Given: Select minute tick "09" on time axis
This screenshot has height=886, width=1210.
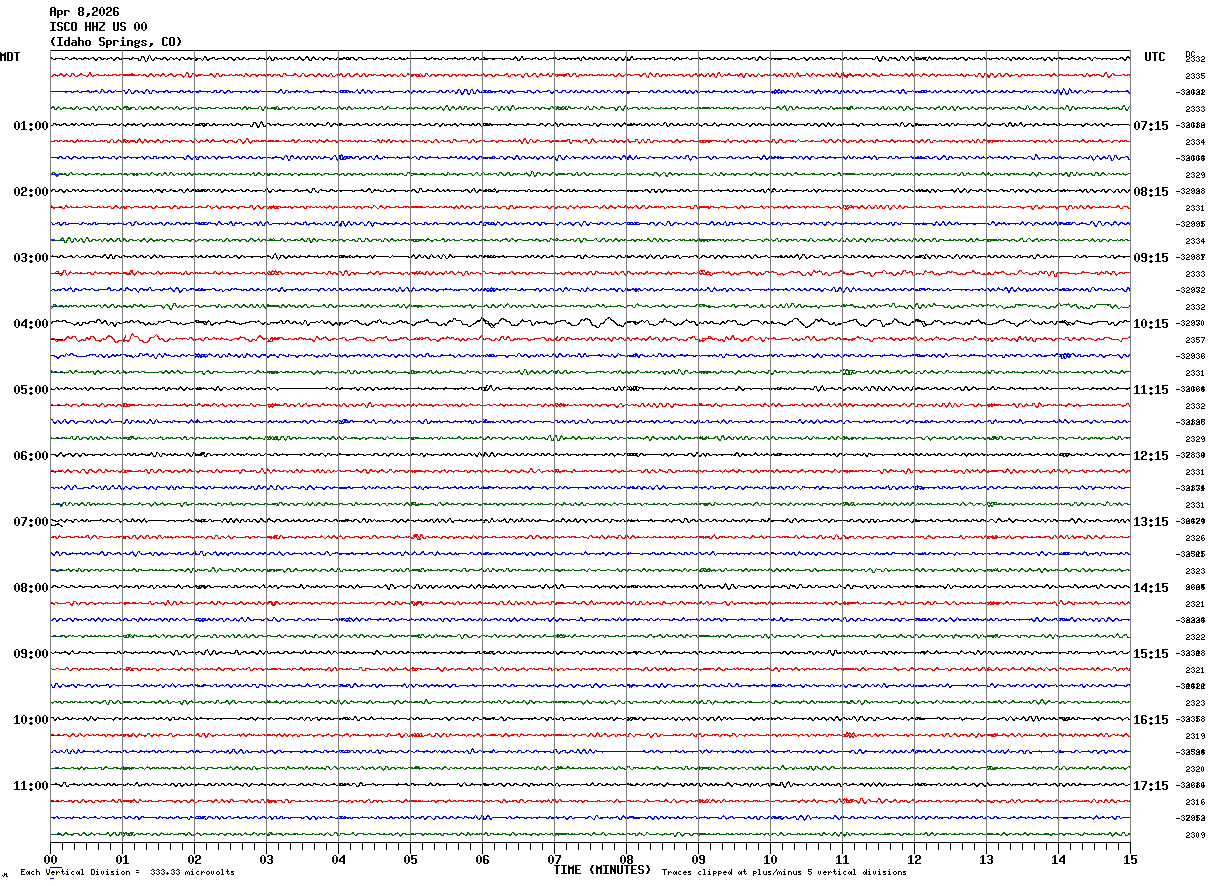Looking at the screenshot, I should point(699,859).
